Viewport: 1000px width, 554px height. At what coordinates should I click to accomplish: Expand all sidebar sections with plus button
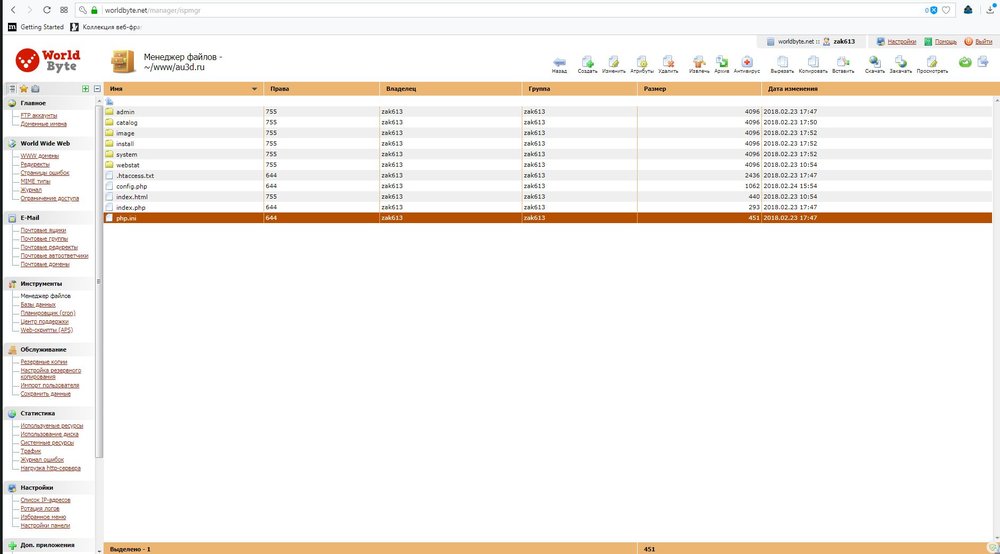coord(86,89)
